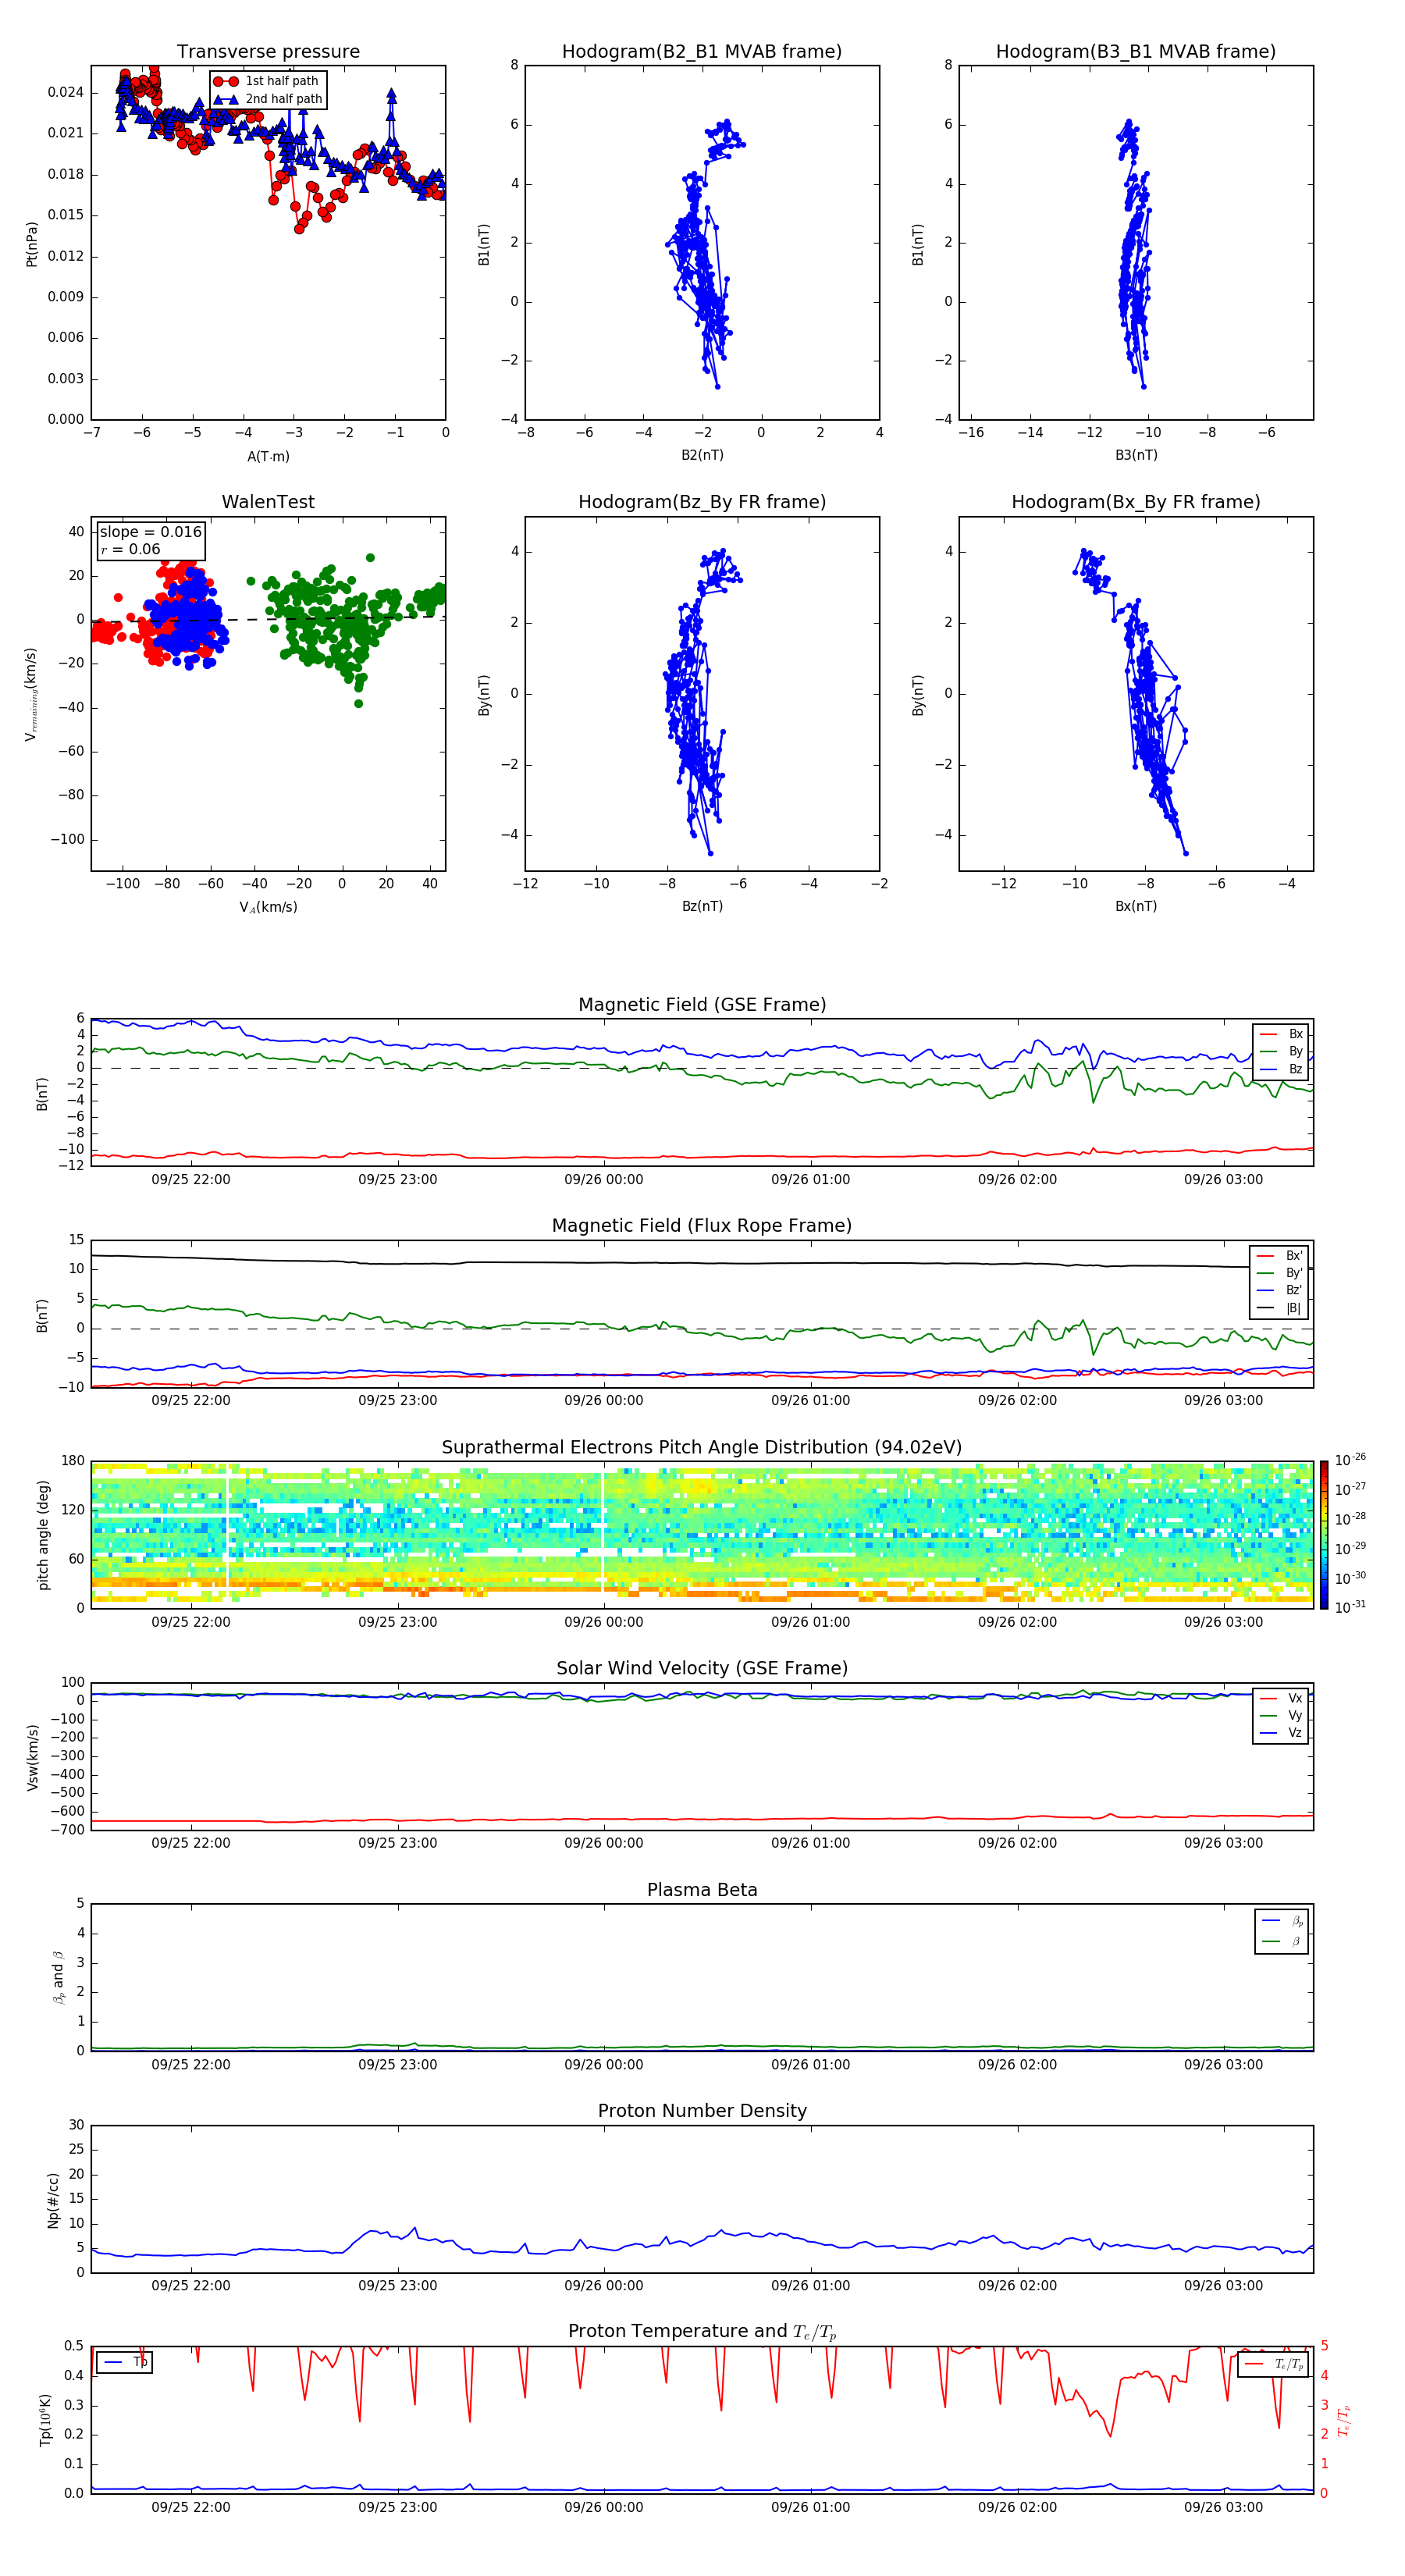Select the '1st half path' legend entry
Screen dimensions: 1405x2576
tap(266, 81)
